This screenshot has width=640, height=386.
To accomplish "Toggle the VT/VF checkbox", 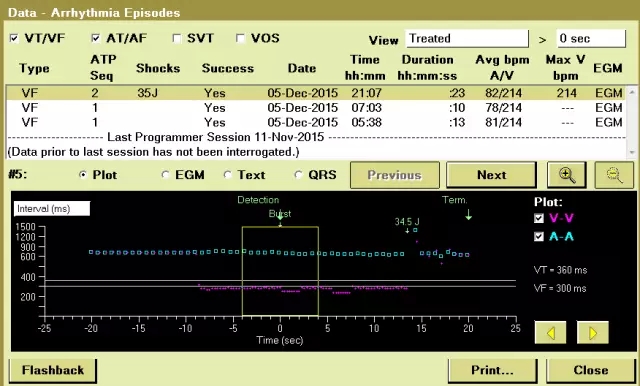I will pyautogui.click(x=14, y=38).
